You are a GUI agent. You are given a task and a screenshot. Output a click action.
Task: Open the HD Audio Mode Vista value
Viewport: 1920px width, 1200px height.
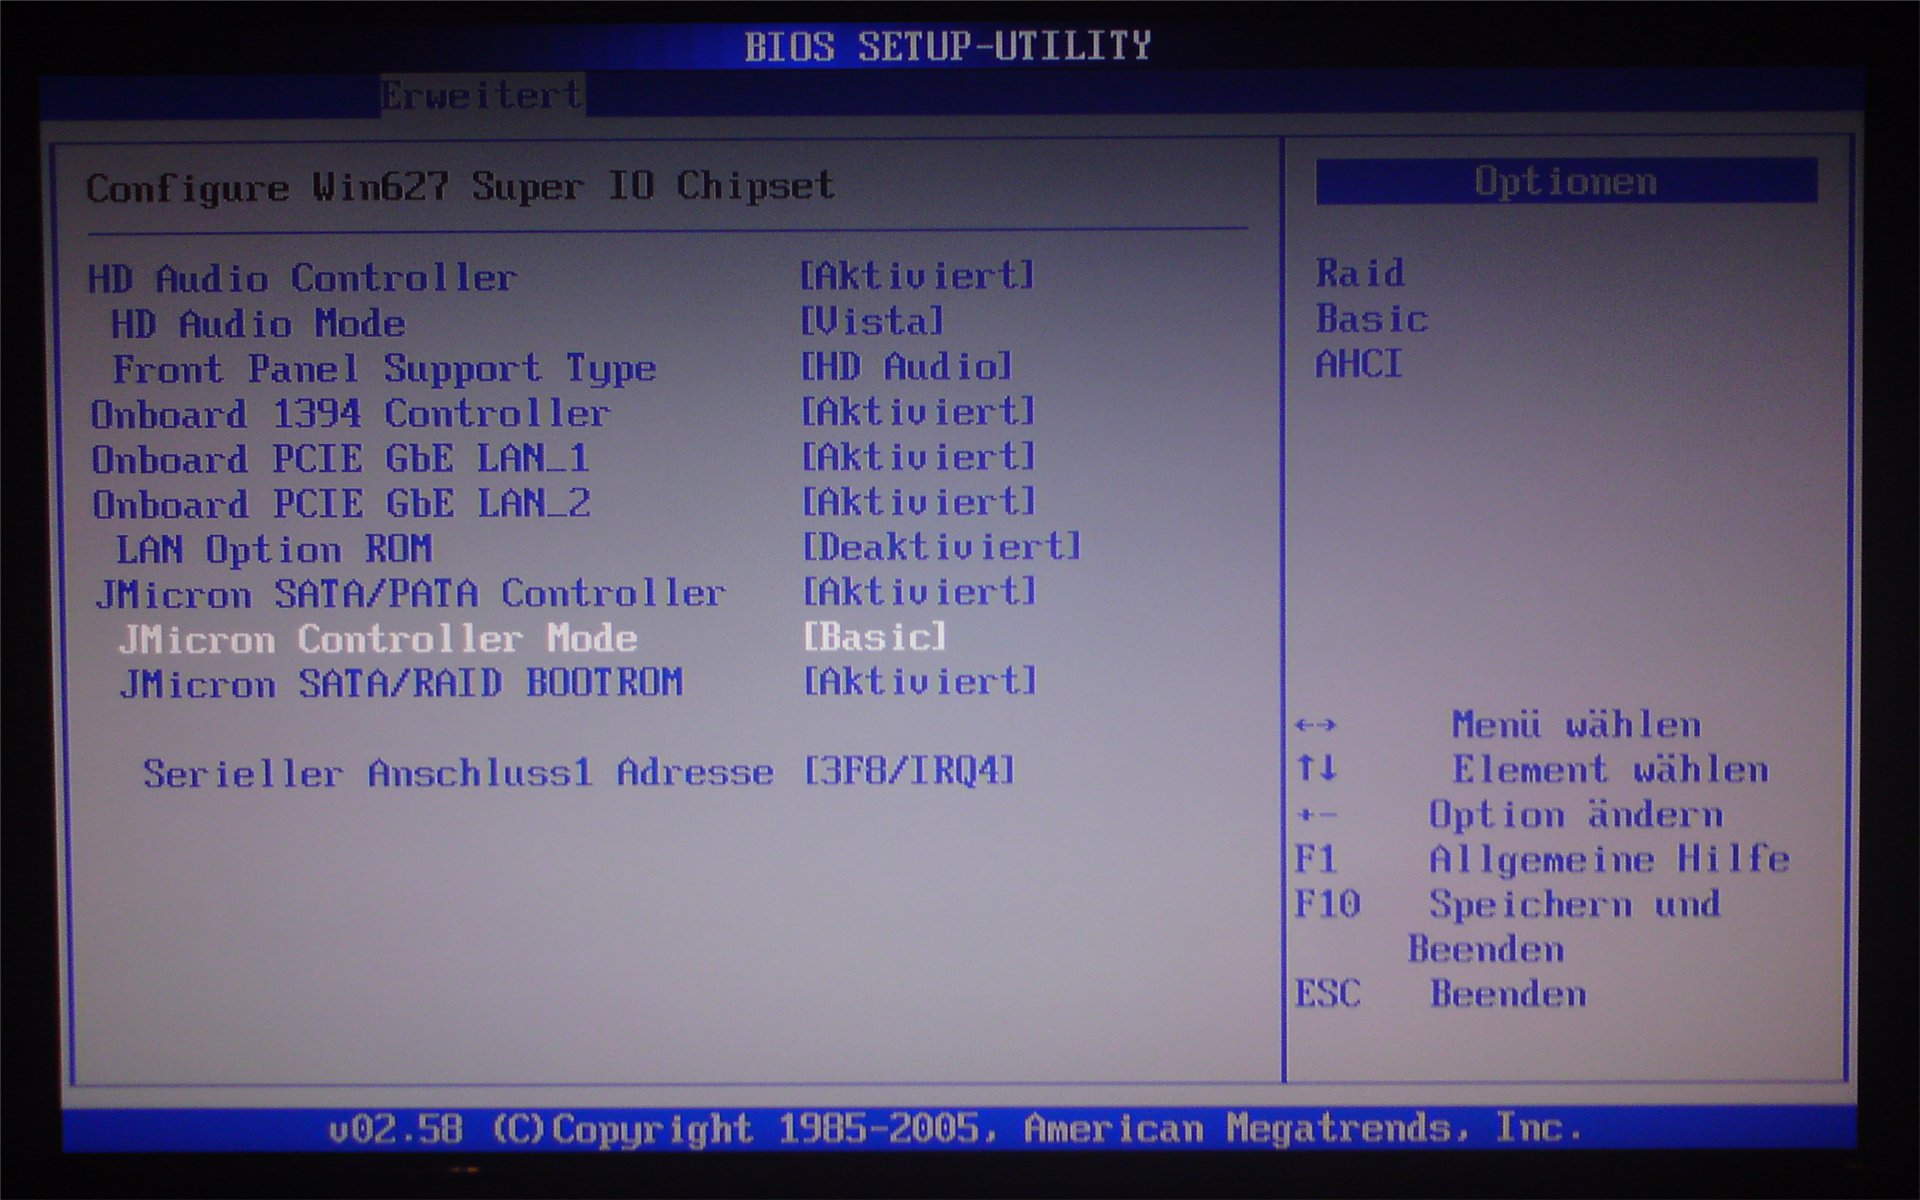[872, 322]
